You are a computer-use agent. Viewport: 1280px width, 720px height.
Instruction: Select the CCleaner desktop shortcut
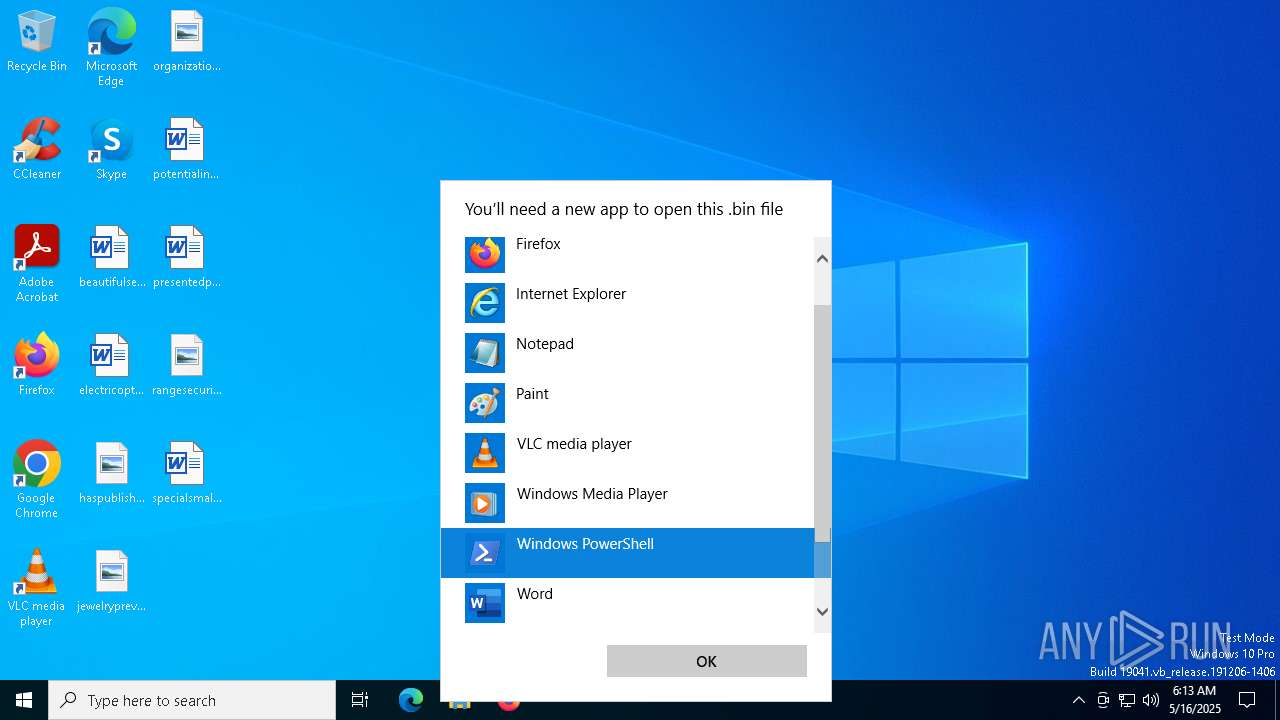coord(37,149)
